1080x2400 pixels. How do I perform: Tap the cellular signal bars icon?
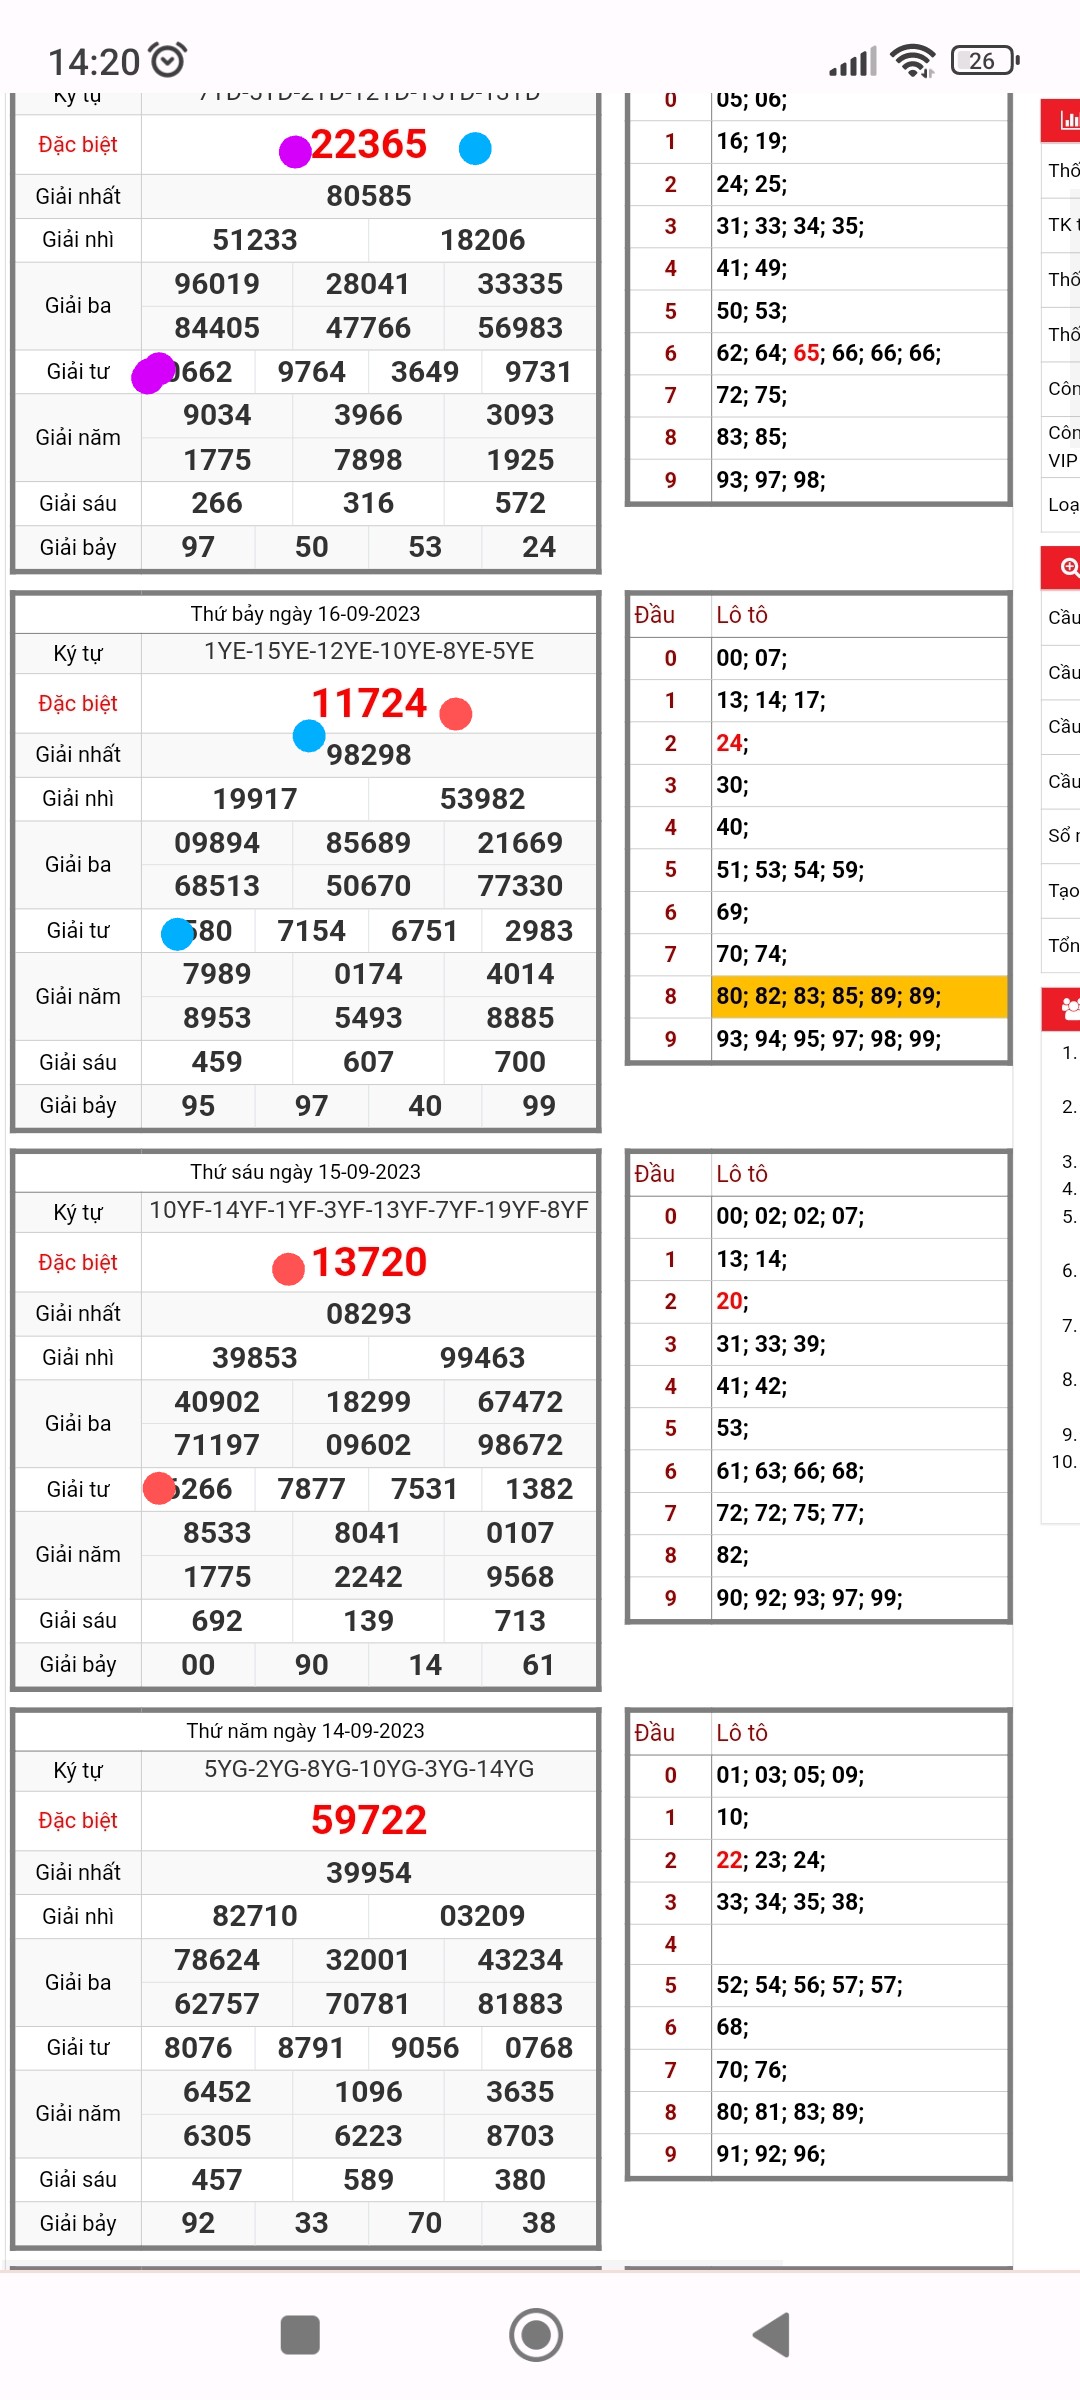[853, 62]
